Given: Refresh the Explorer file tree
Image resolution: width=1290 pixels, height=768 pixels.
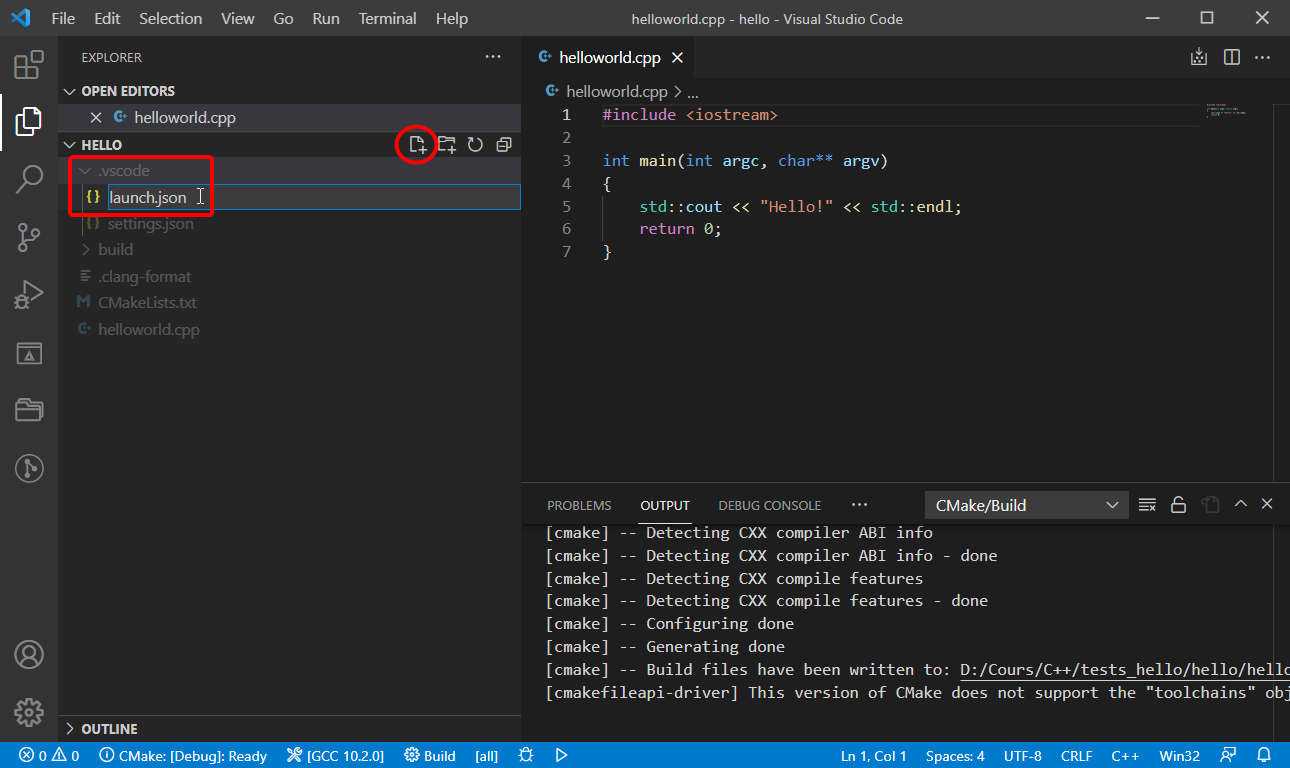Looking at the screenshot, I should [x=475, y=145].
